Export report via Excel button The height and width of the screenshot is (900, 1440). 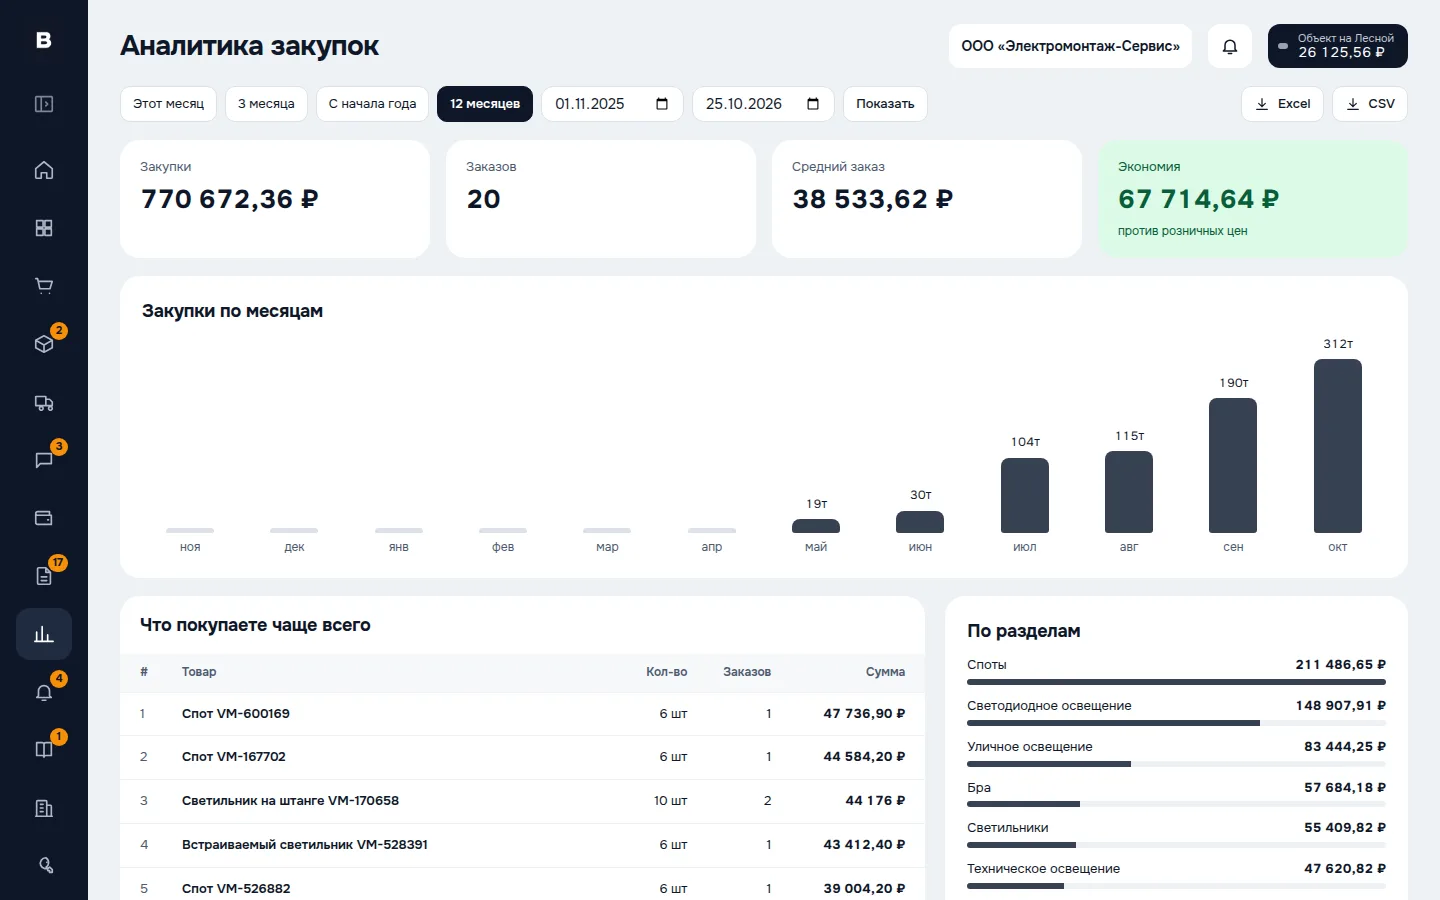[x=1283, y=104]
